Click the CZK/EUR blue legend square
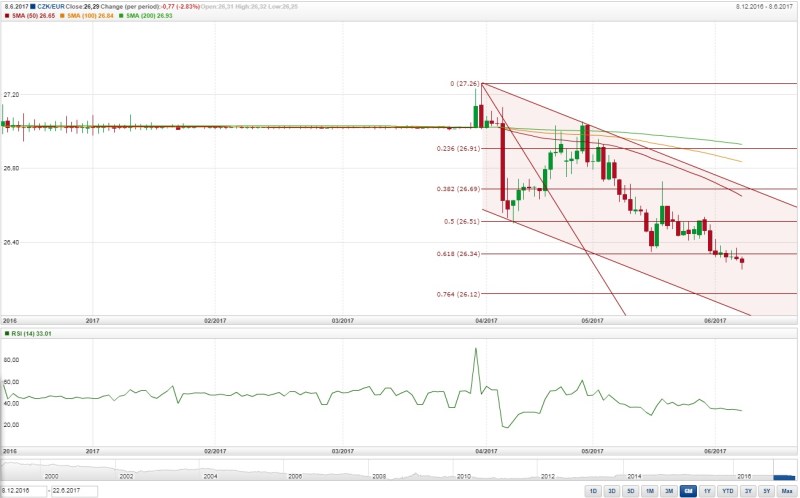This screenshot has height=498, width=800. pyautogui.click(x=33, y=8)
